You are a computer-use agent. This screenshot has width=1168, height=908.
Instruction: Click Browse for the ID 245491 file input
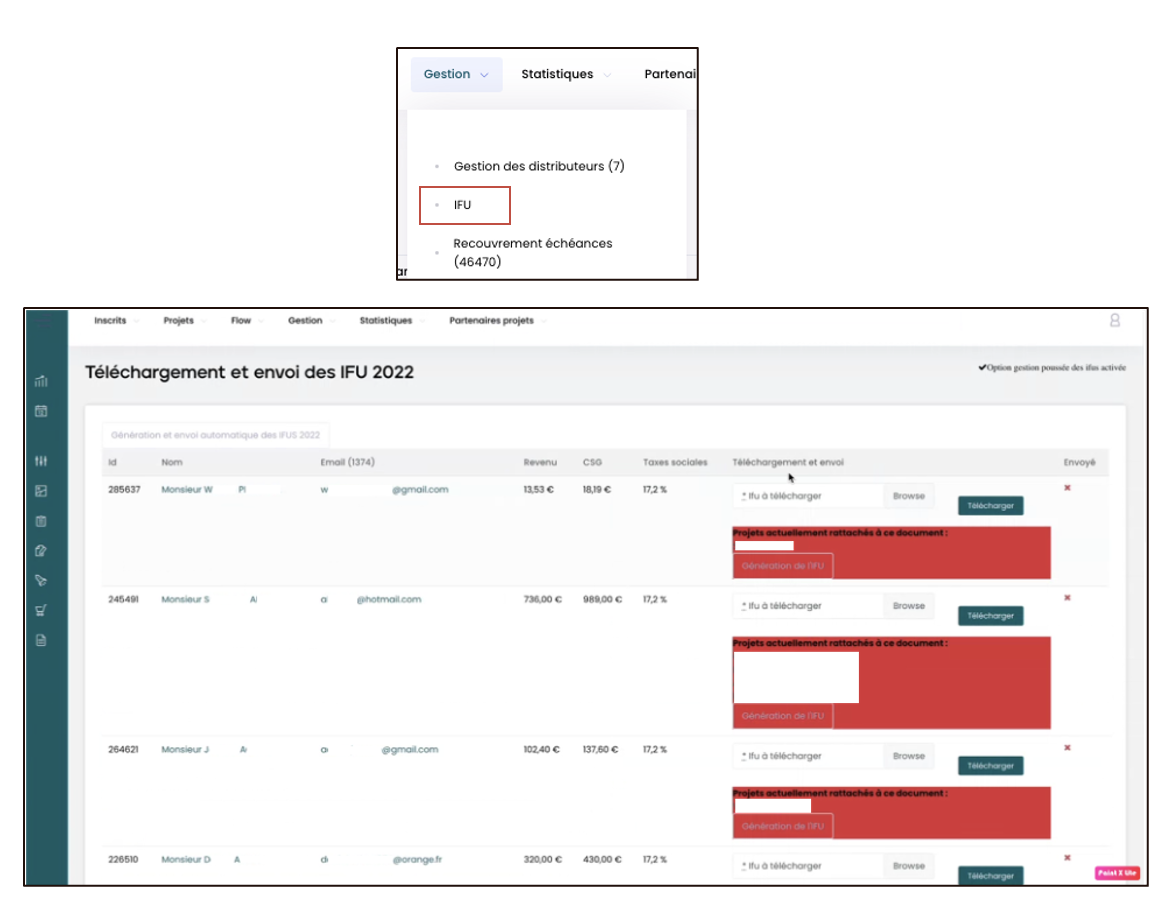909,606
